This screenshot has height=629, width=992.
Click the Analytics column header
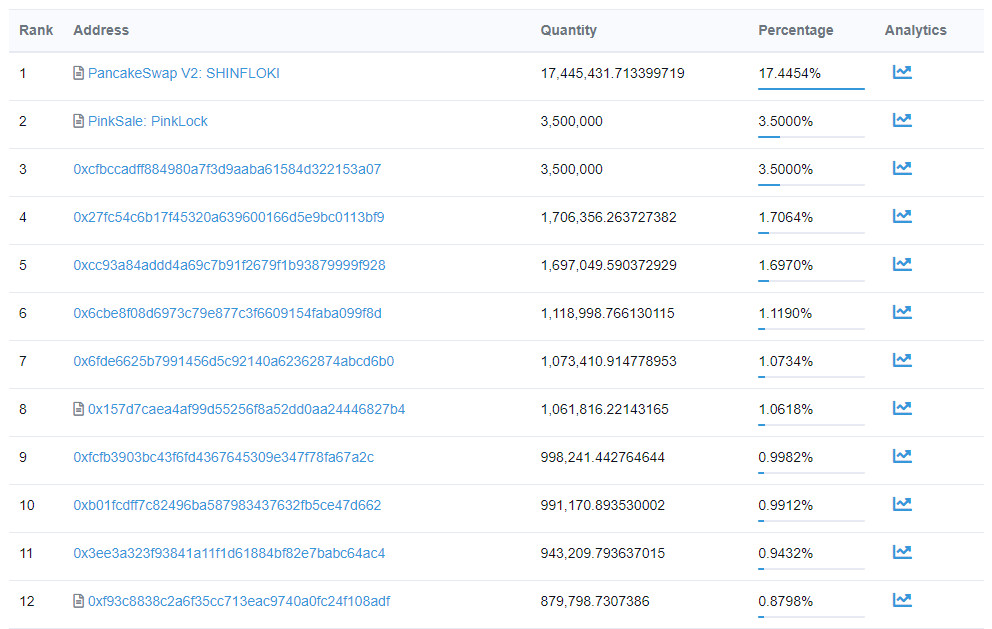pyautogui.click(x=915, y=30)
